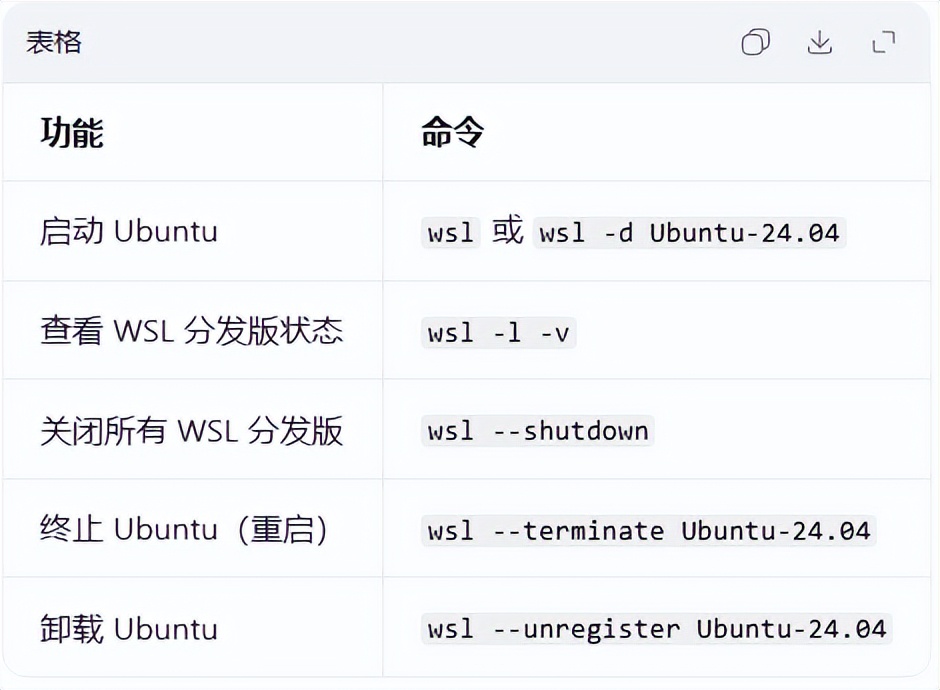Click the wsl --unregister Ubuntu-24.04 command
Image resolution: width=940 pixels, height=690 pixels.
(655, 629)
